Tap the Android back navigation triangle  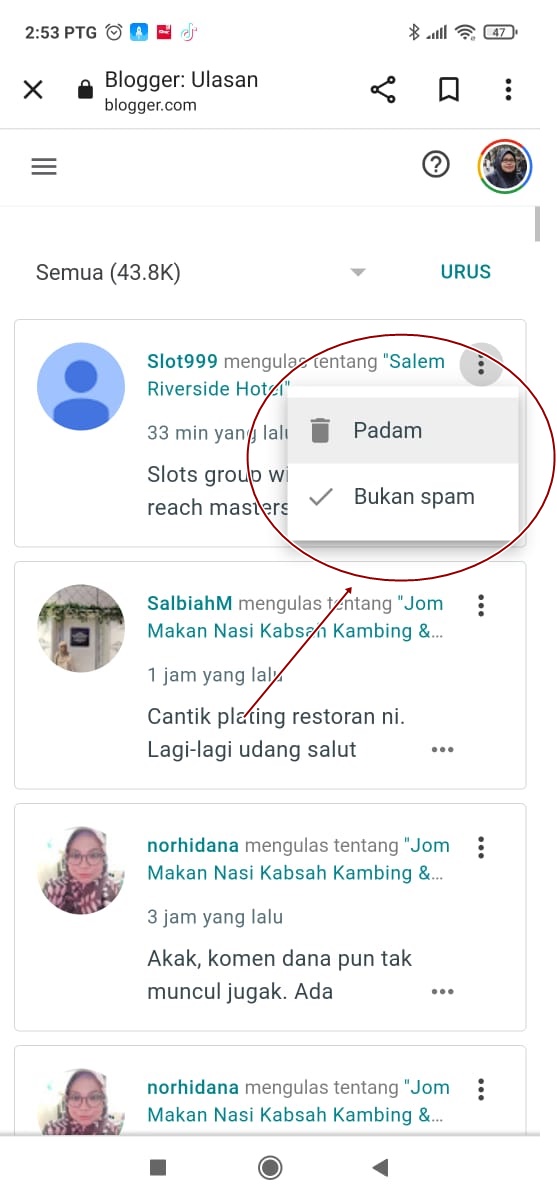(380, 1167)
